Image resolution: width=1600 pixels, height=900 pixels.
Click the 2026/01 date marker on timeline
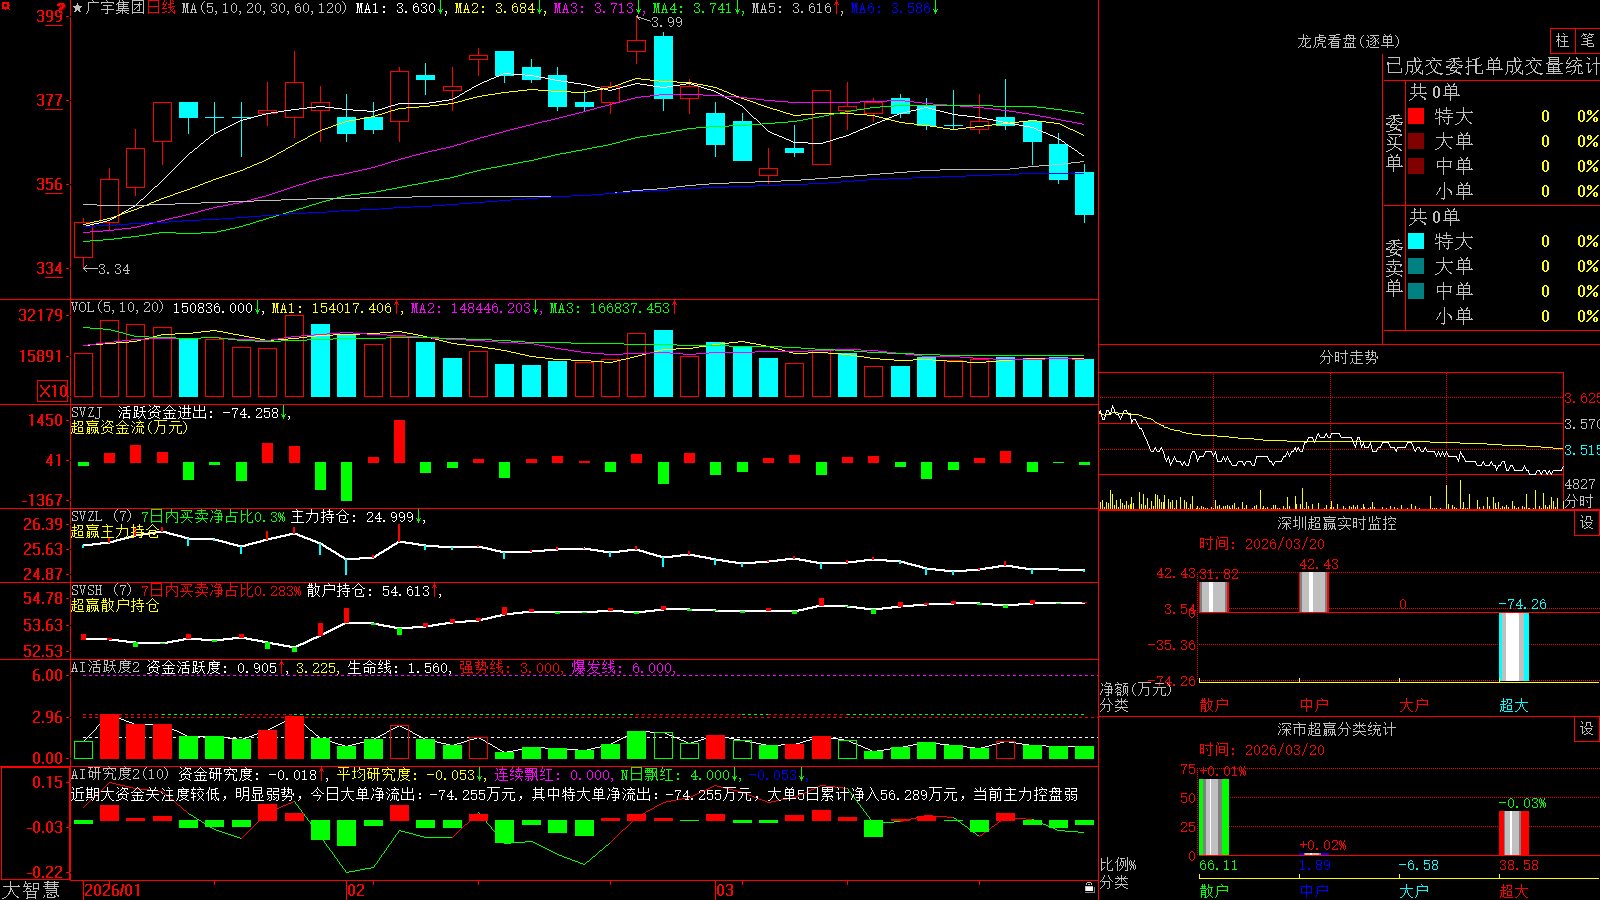pyautogui.click(x=113, y=890)
